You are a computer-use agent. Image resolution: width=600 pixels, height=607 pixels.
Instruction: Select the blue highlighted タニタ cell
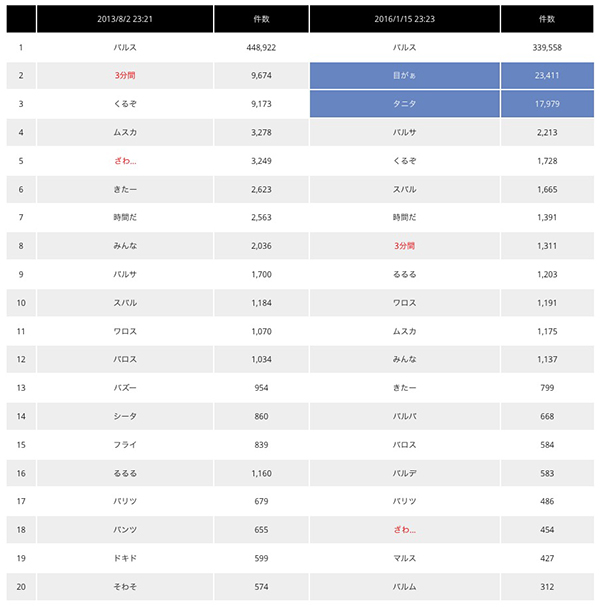pos(405,103)
